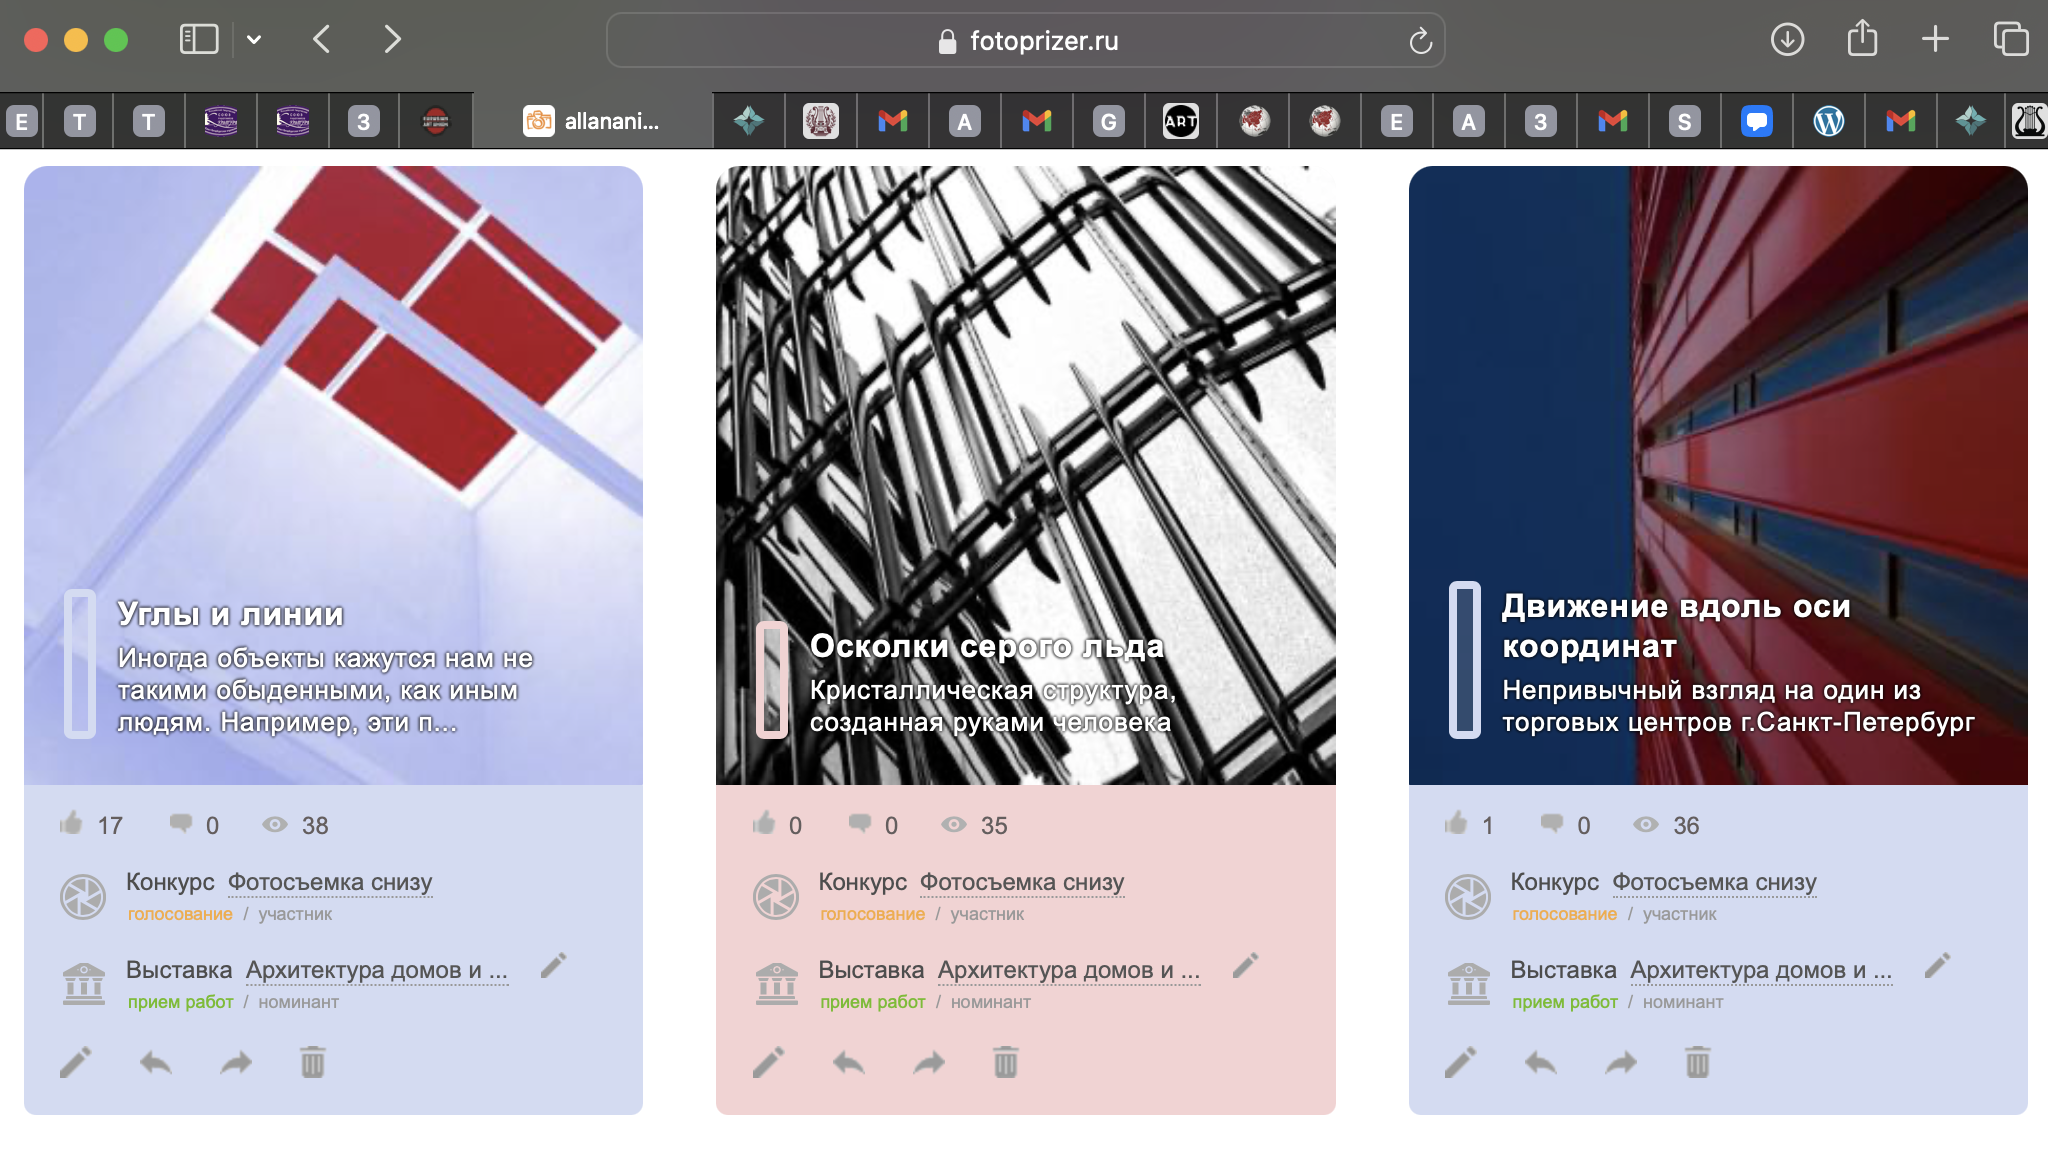Click thumbs-up icon on 'Углы и линии' card

coord(71,823)
